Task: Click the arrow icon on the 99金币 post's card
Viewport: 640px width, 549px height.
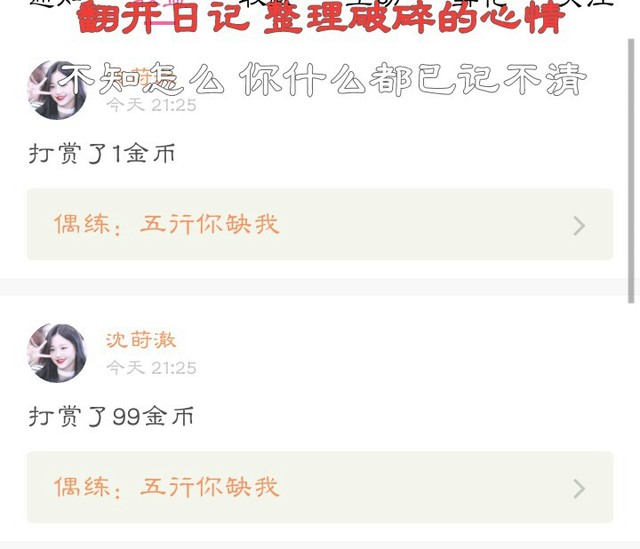Action: pos(579,489)
